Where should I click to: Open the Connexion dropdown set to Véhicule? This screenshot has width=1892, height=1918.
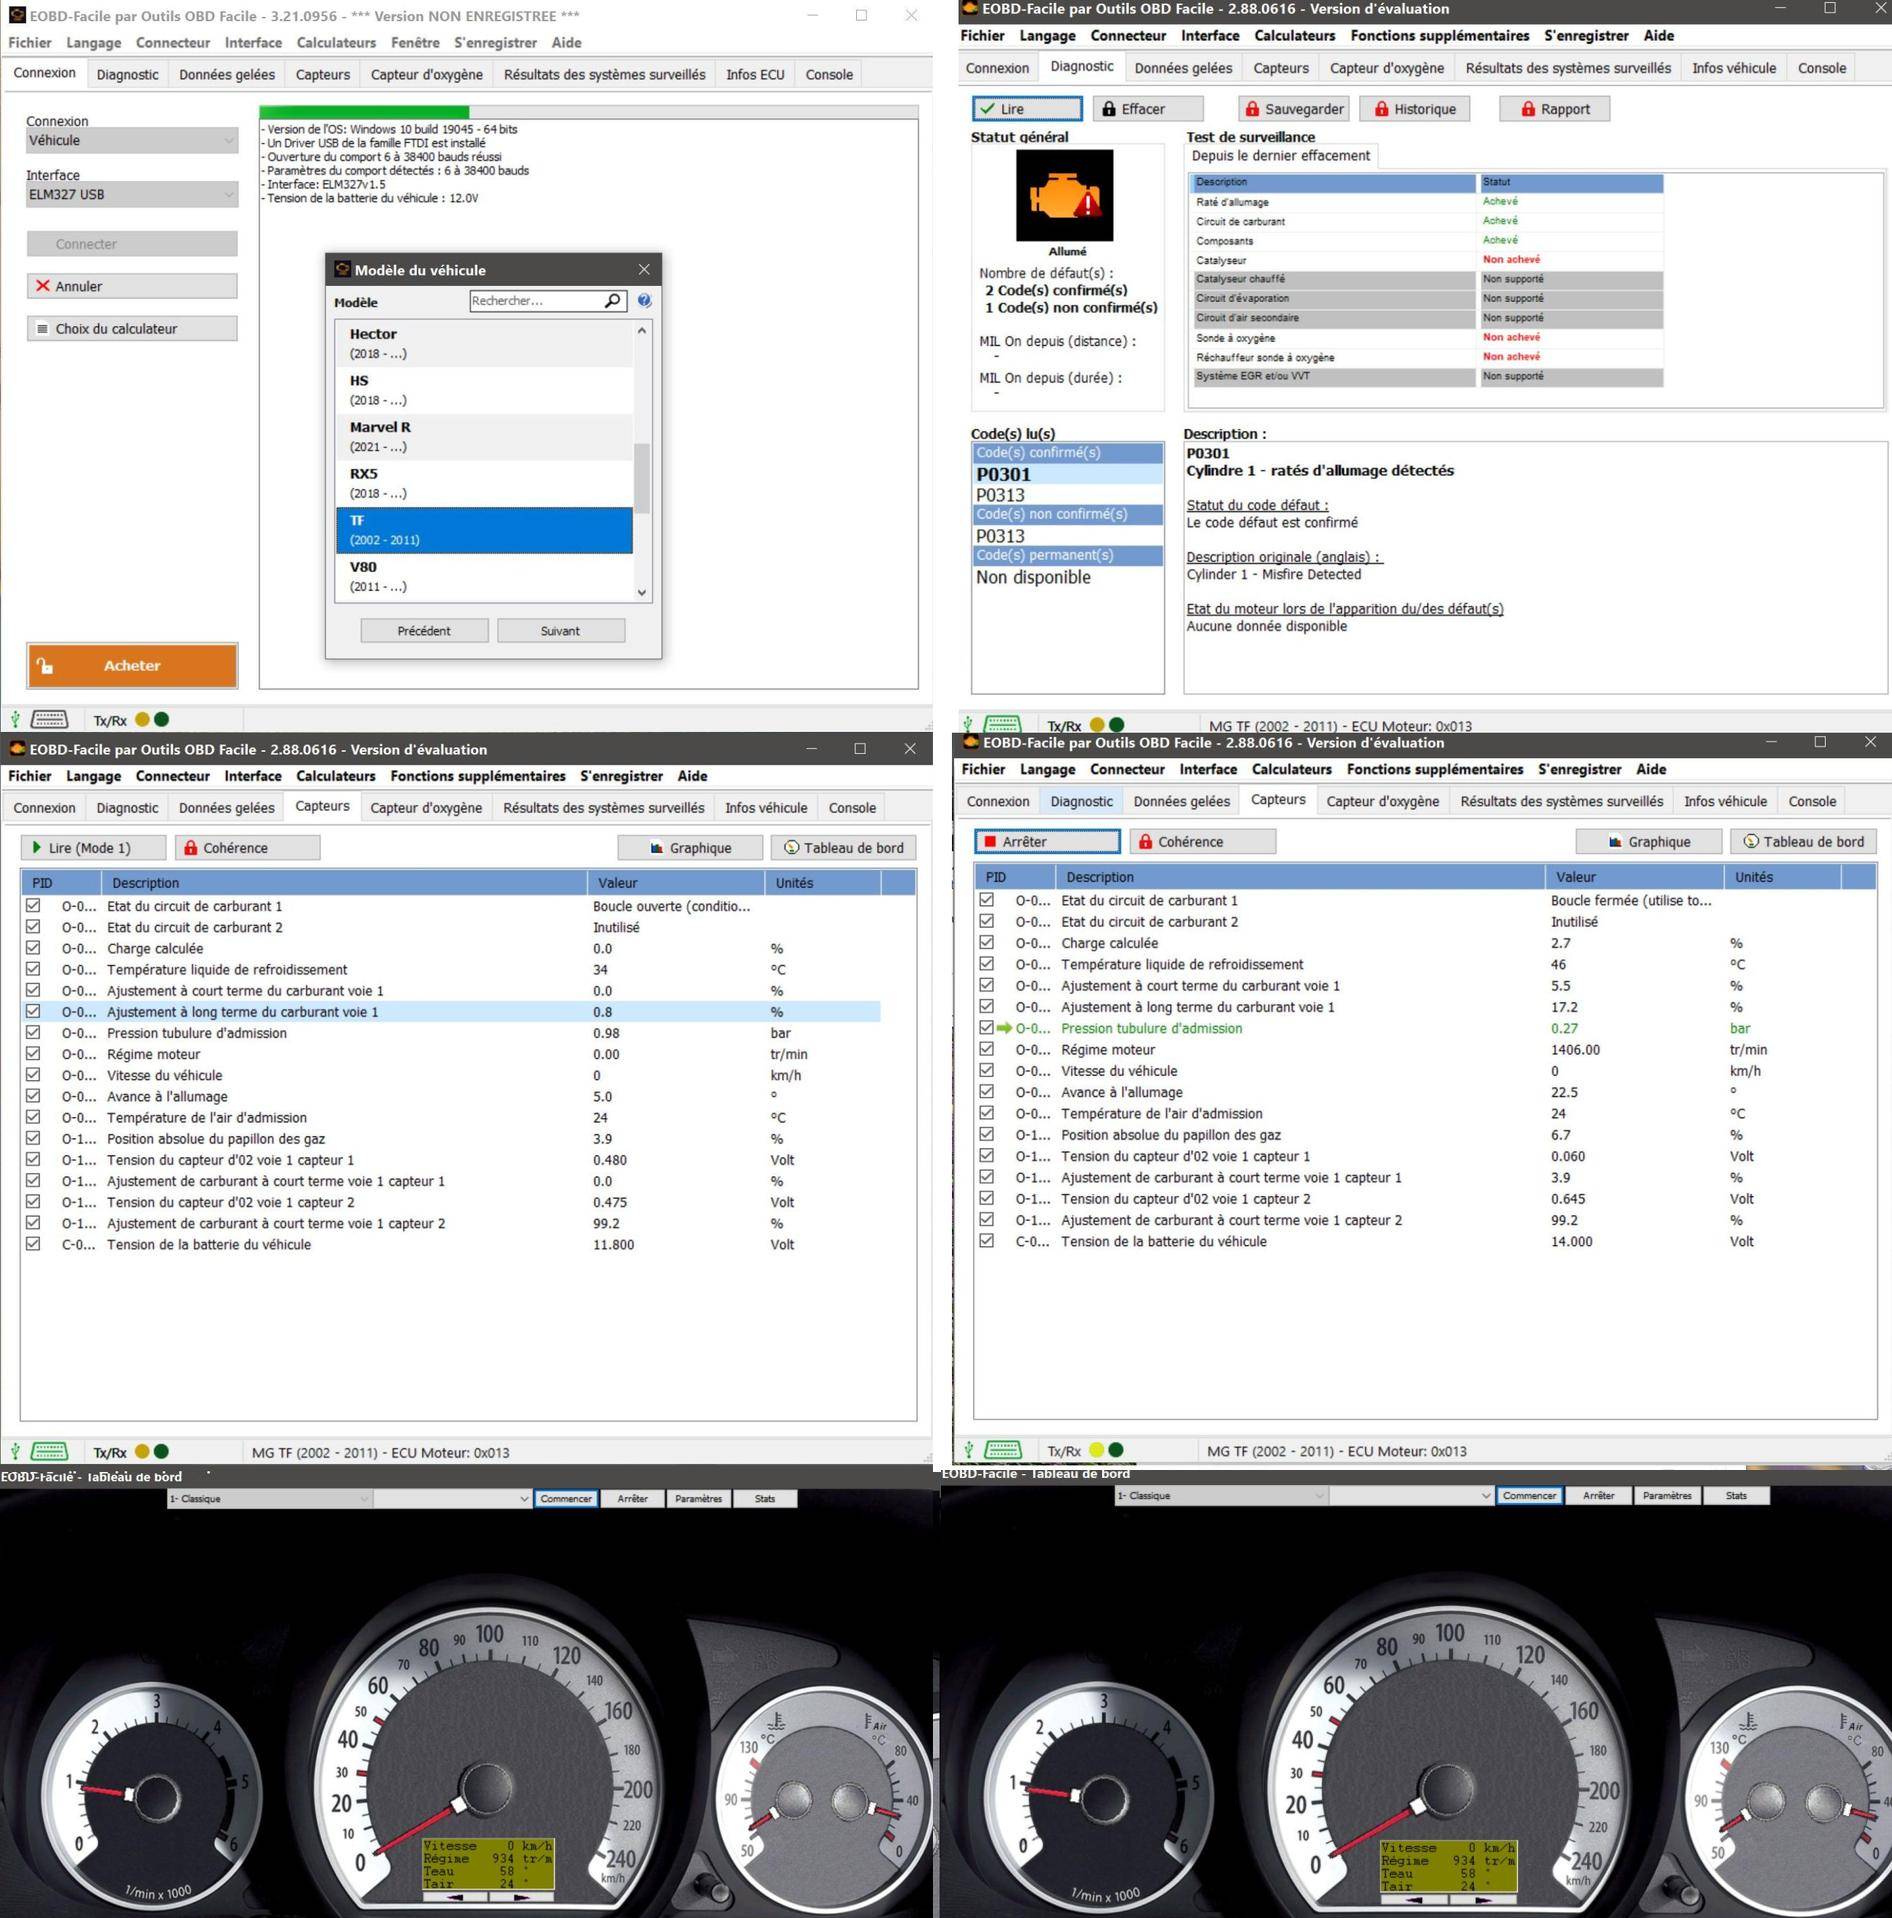click(x=131, y=141)
